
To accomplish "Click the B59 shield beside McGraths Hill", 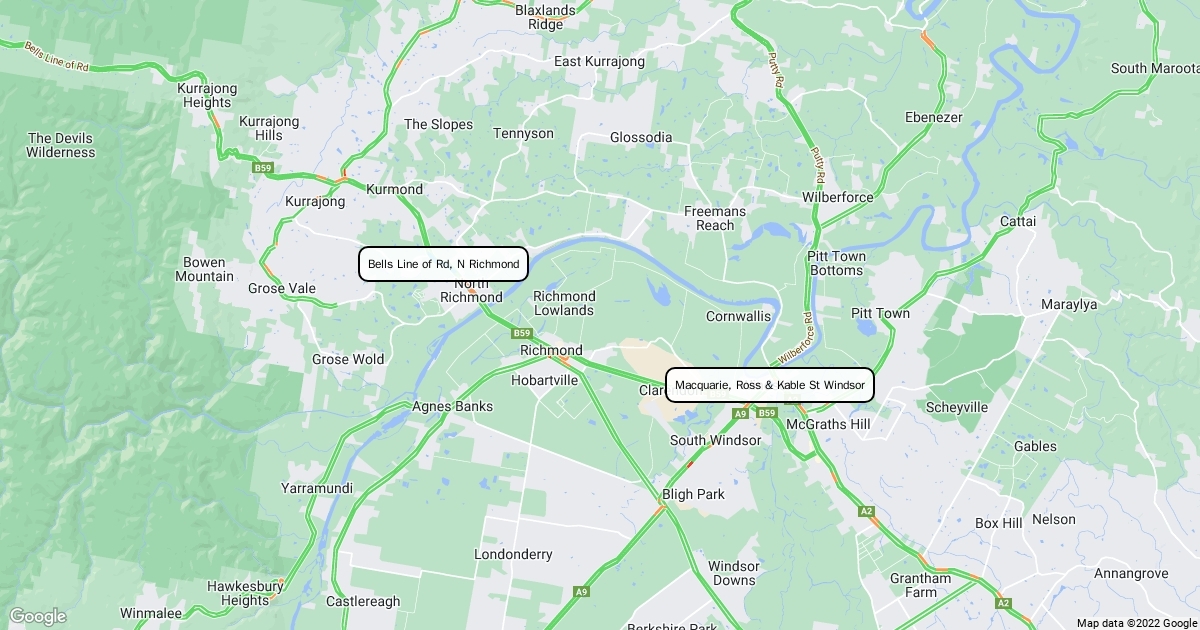I will point(767,413).
